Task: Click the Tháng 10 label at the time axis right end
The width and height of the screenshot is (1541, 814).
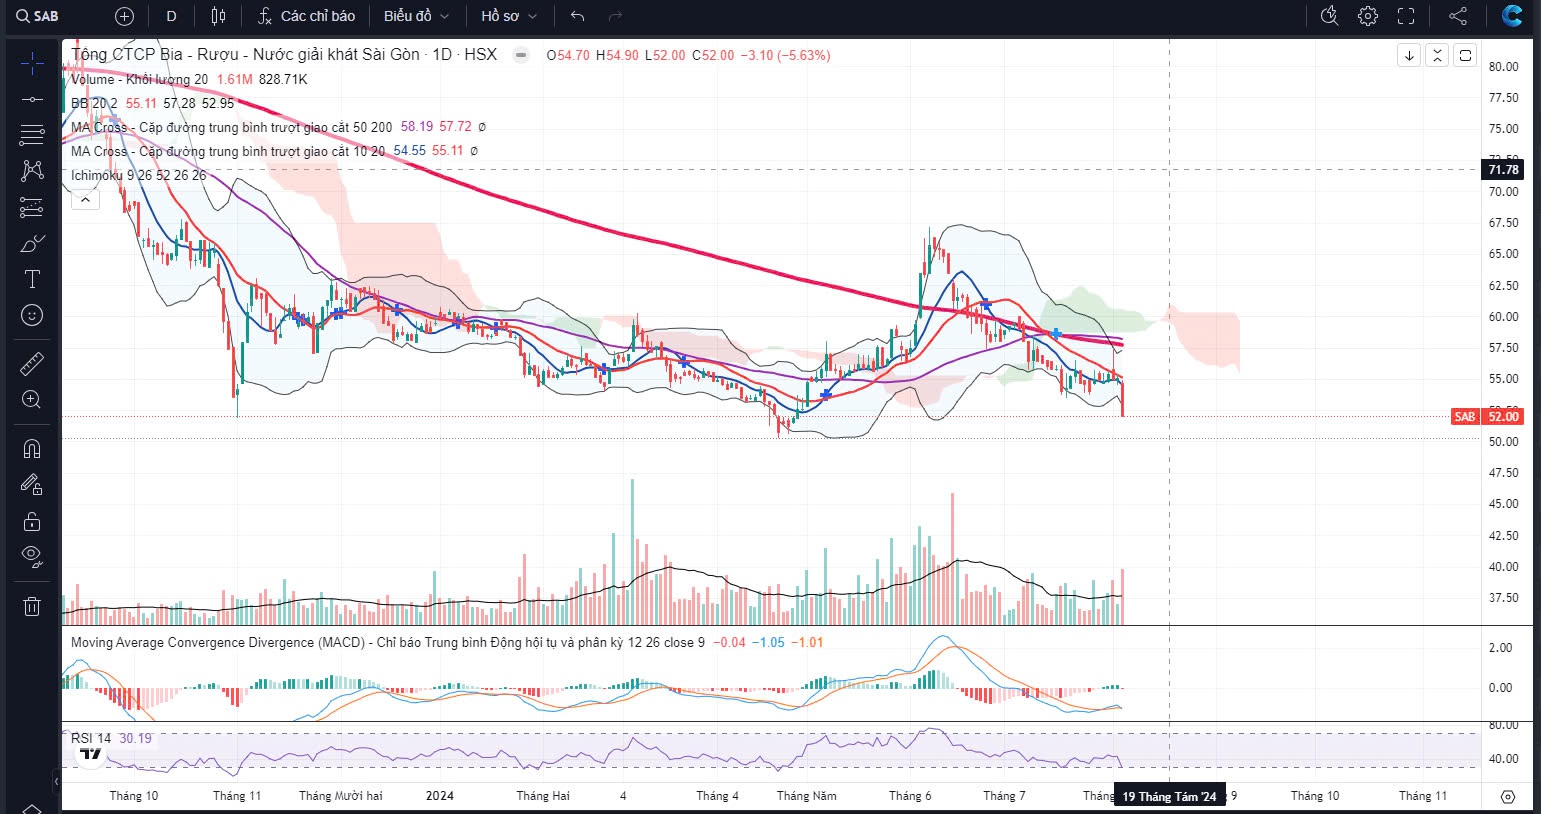Action: click(1314, 796)
